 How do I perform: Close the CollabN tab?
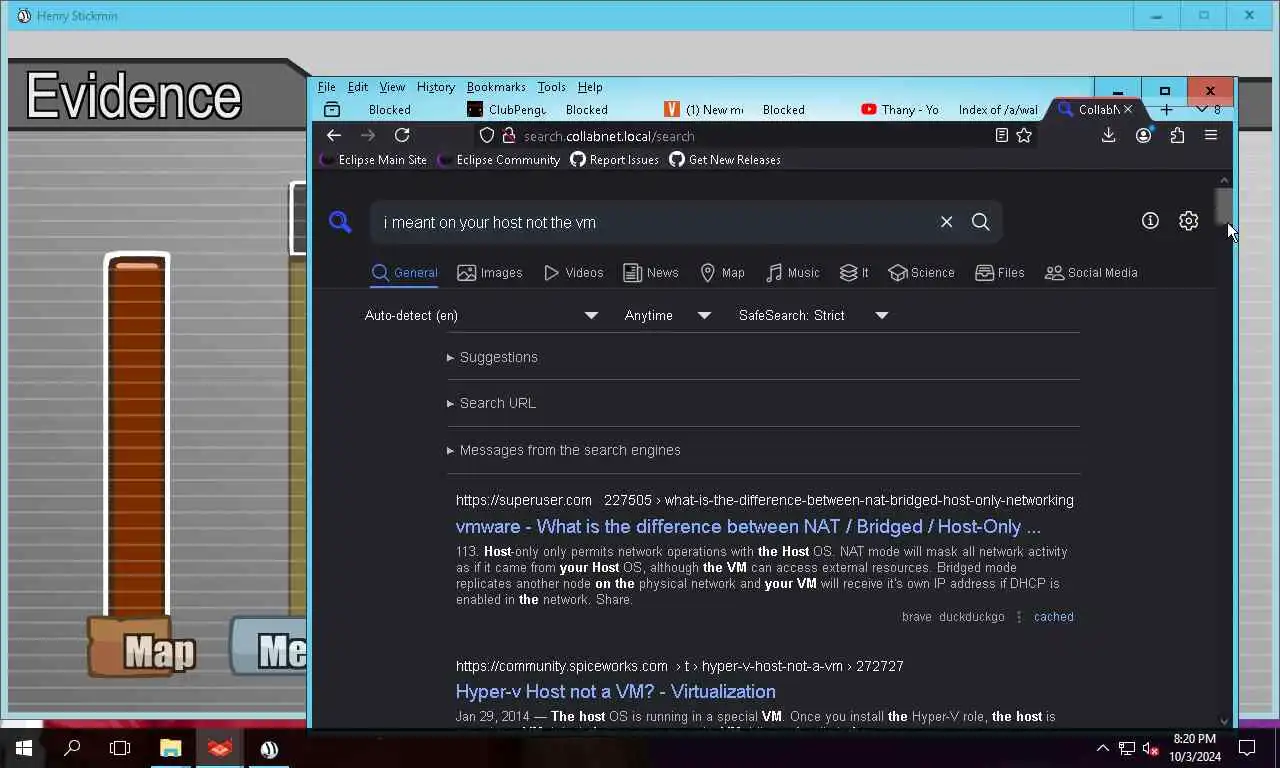pyautogui.click(x=1128, y=109)
